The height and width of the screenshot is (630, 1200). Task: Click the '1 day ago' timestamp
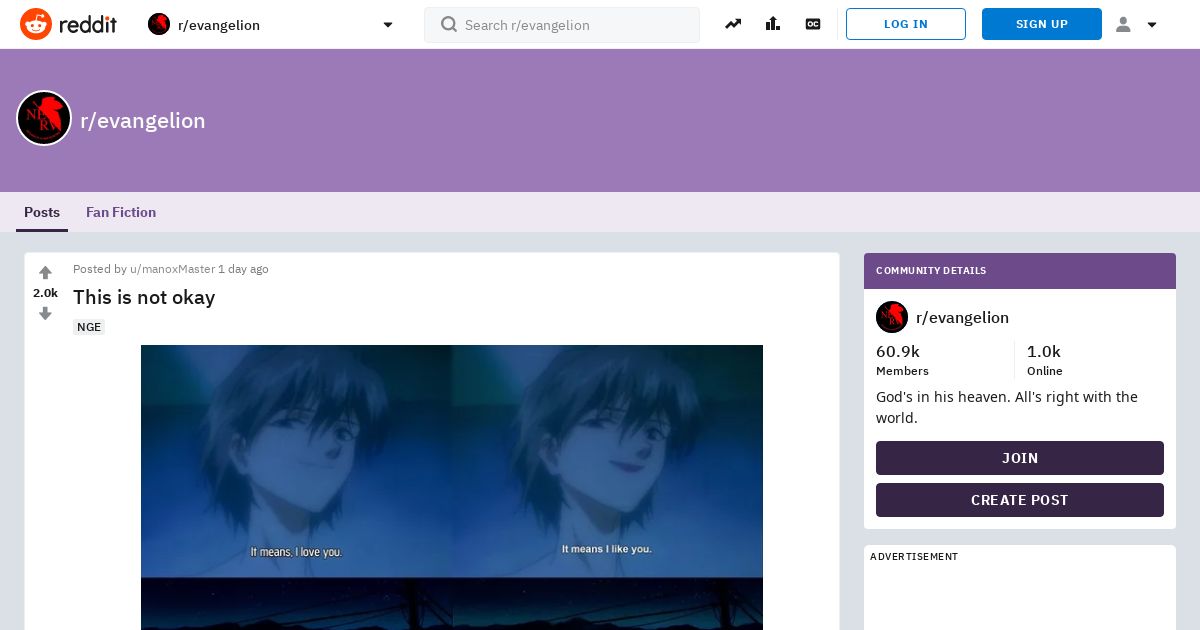(x=243, y=269)
